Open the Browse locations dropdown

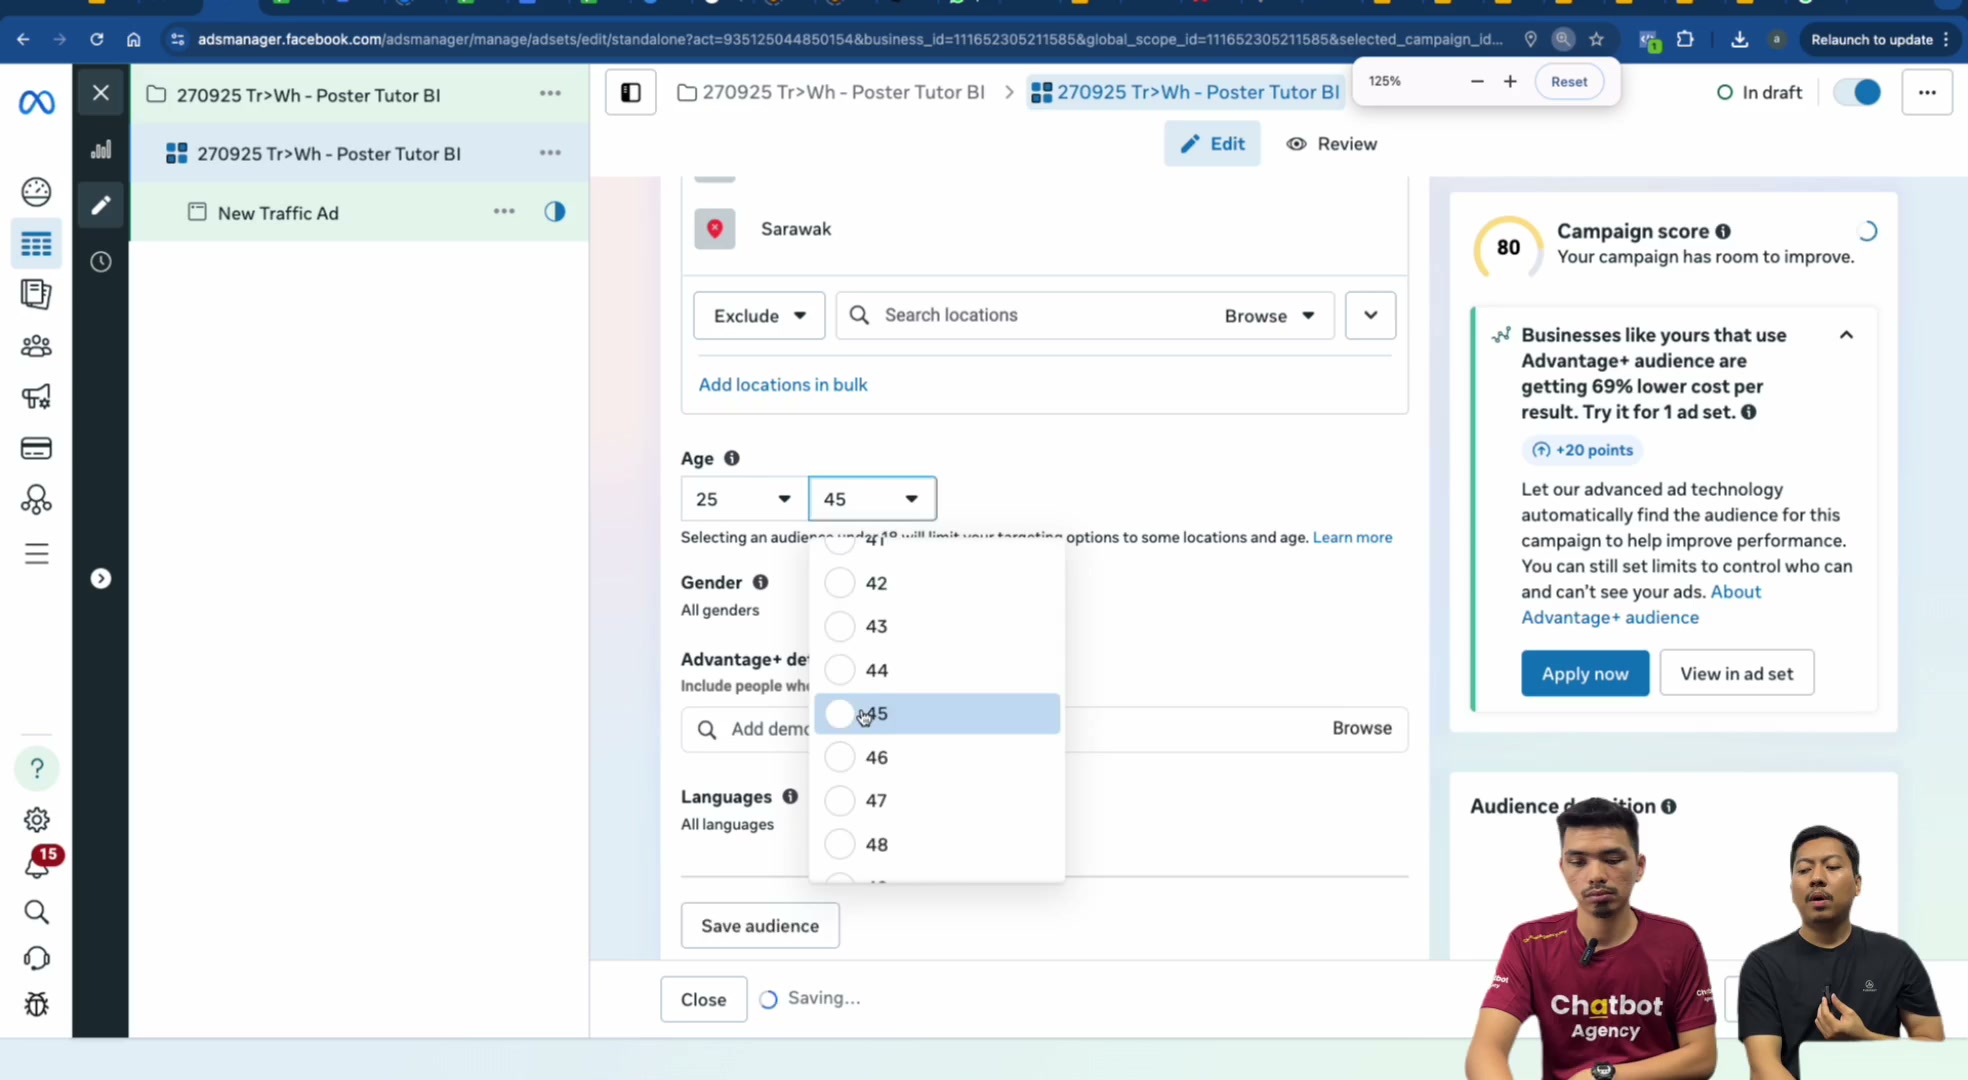tap(1269, 316)
